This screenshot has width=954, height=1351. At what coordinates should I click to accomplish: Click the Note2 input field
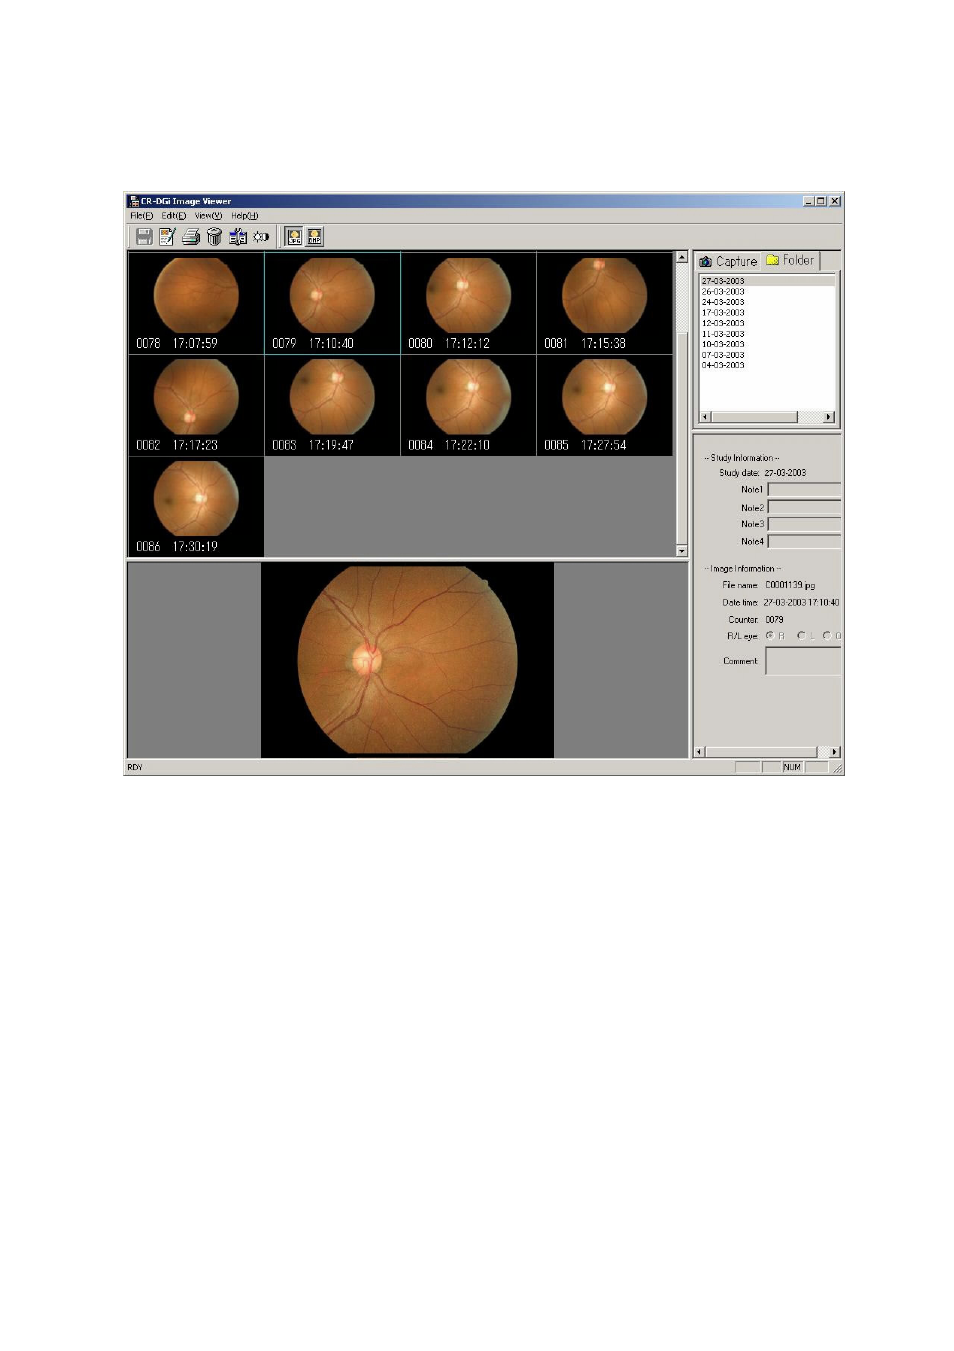[804, 508]
